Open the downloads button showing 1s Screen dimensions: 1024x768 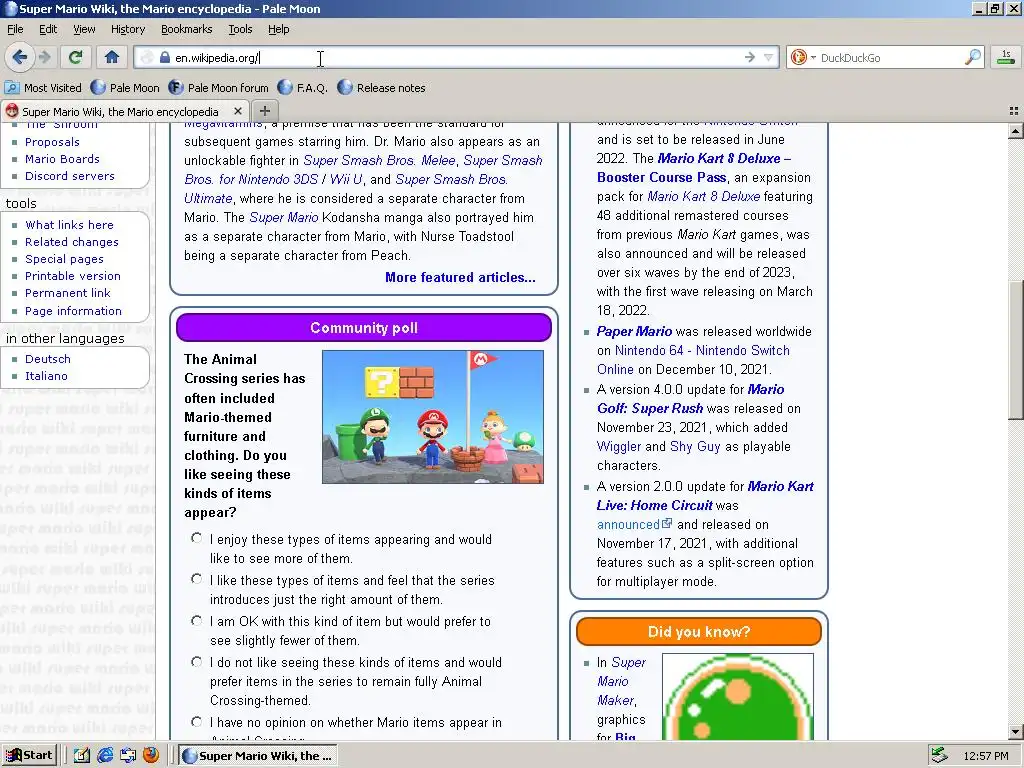1006,57
